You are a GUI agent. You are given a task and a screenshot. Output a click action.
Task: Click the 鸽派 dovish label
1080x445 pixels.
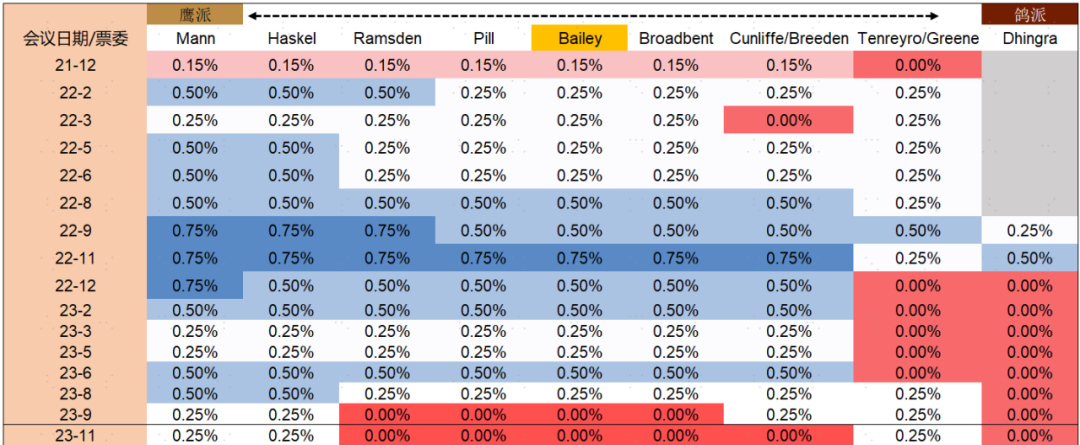(1030, 14)
